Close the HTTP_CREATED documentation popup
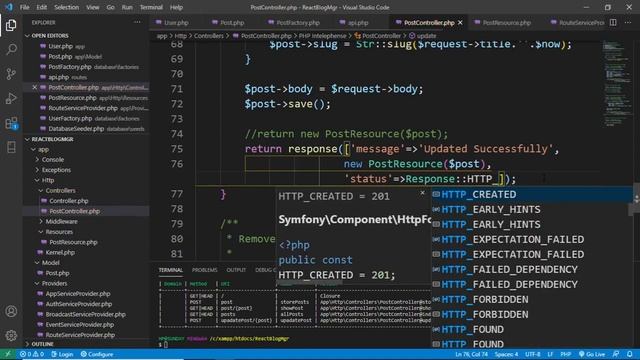The height and width of the screenshot is (360, 640). [422, 192]
